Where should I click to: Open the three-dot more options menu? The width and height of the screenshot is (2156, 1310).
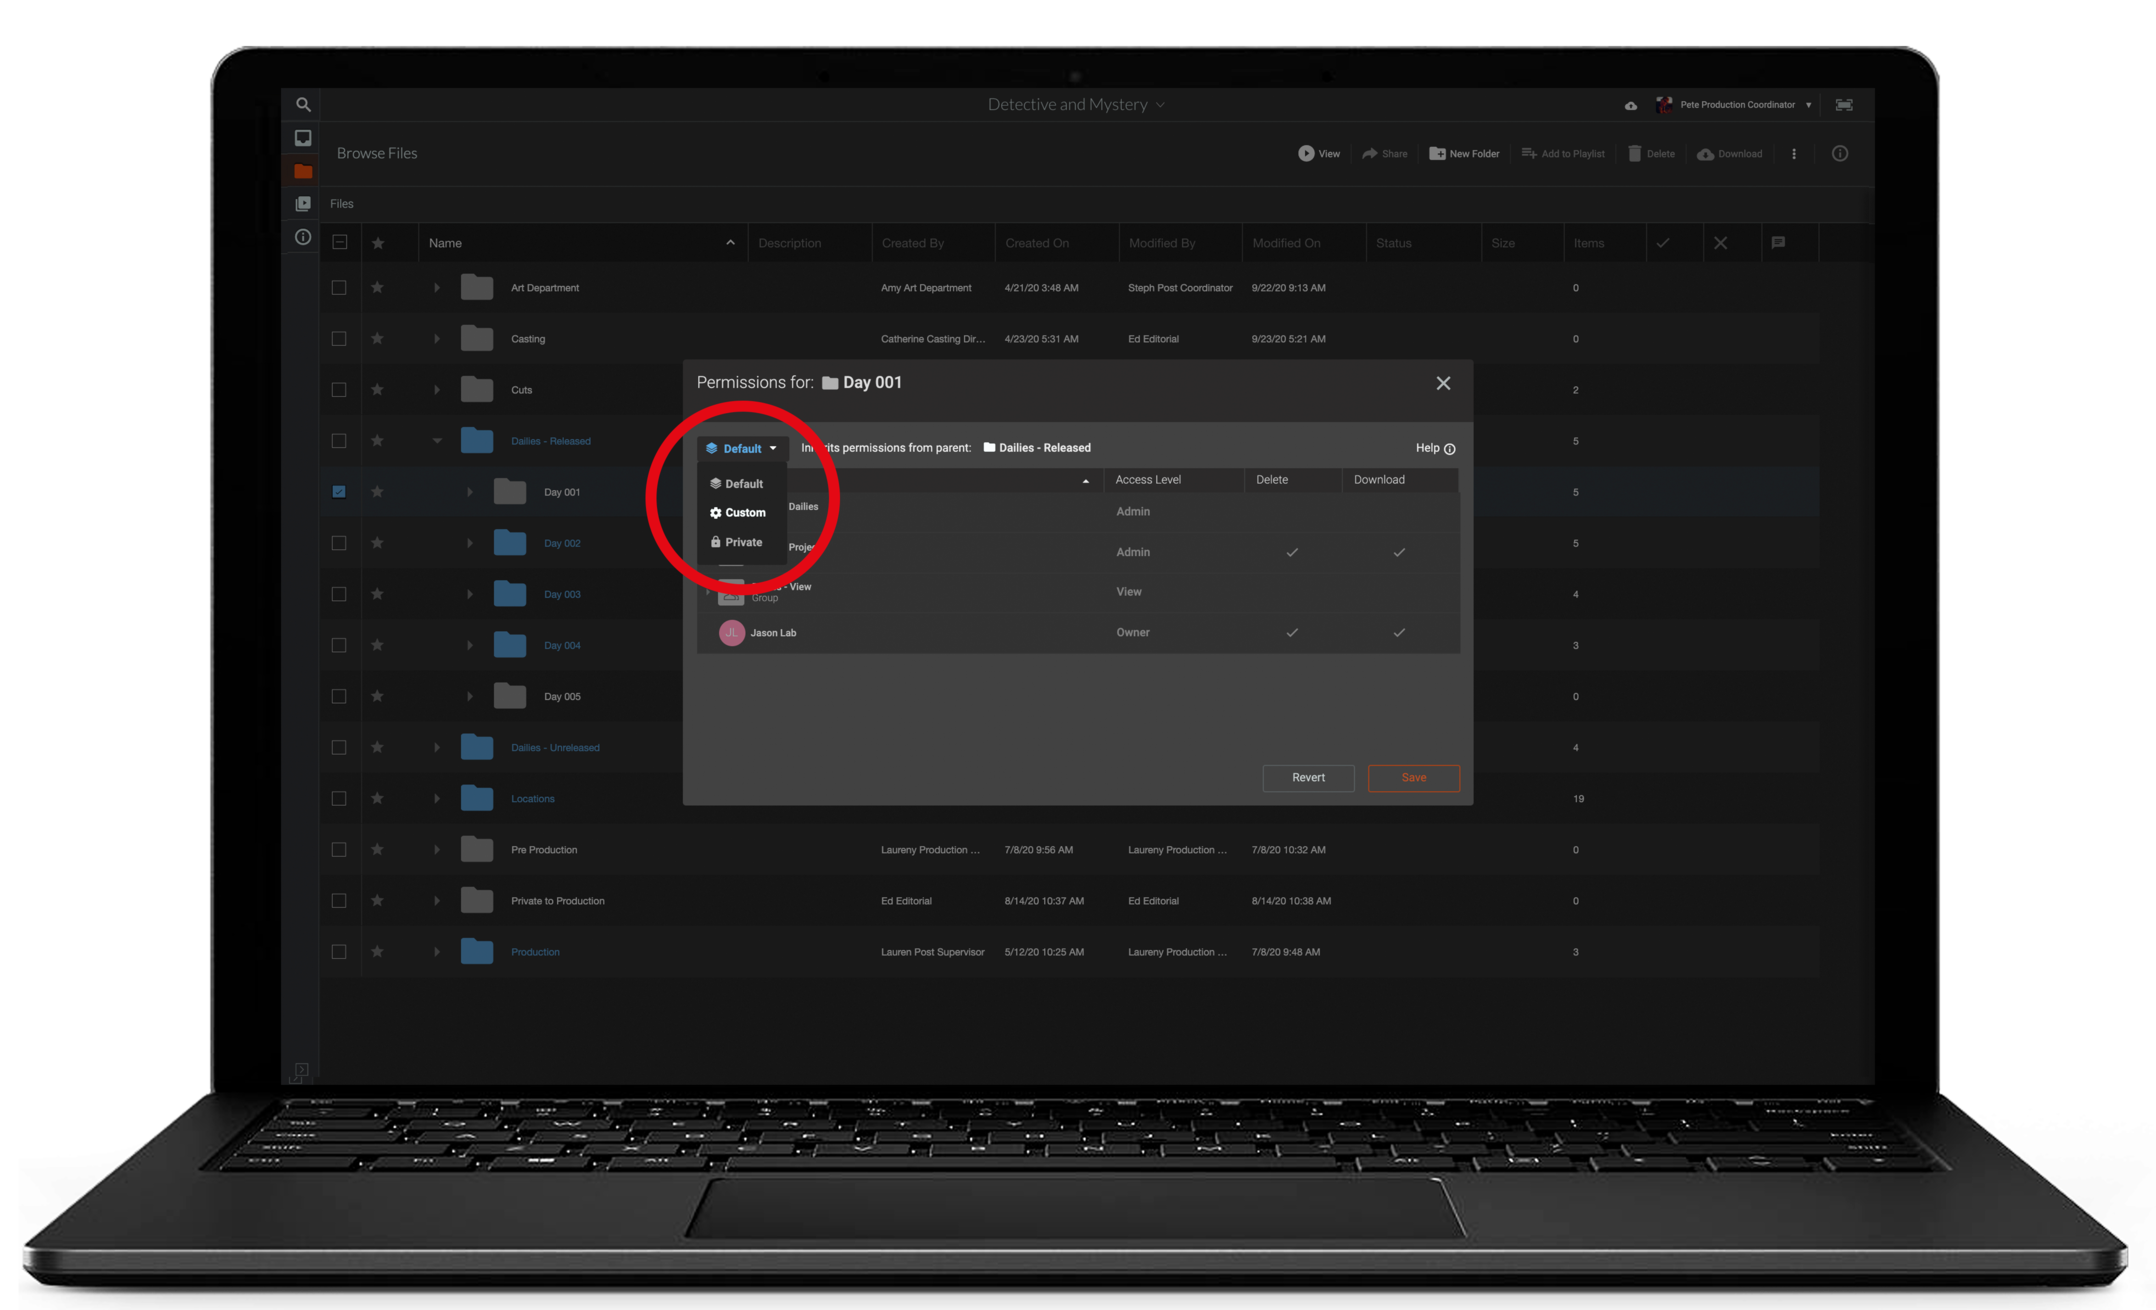[x=1794, y=154]
